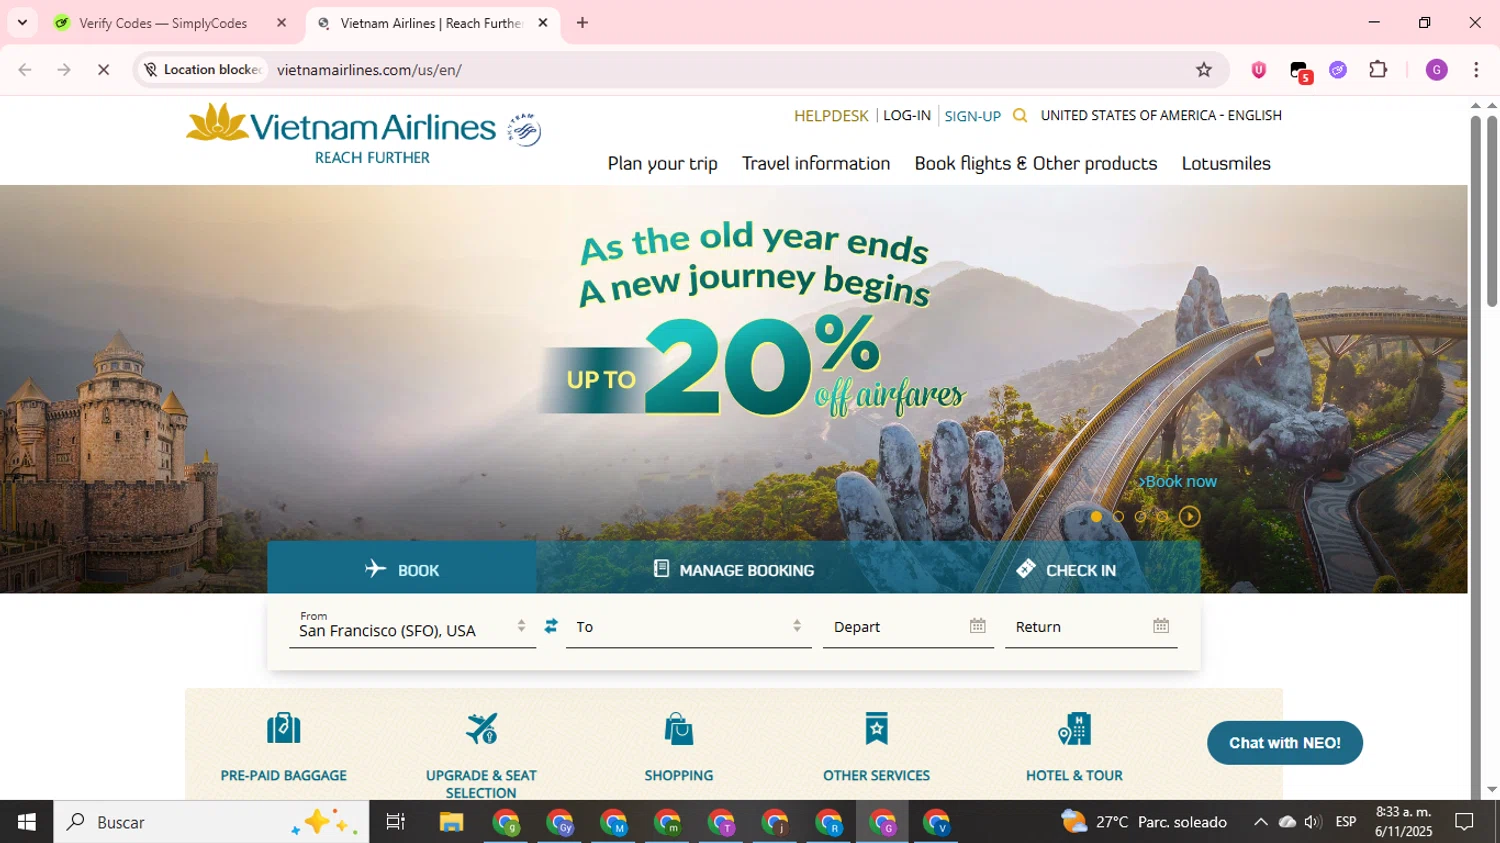Viewport: 1500px width, 843px height.
Task: Open the taskbar notification center icon
Action: tap(1465, 822)
